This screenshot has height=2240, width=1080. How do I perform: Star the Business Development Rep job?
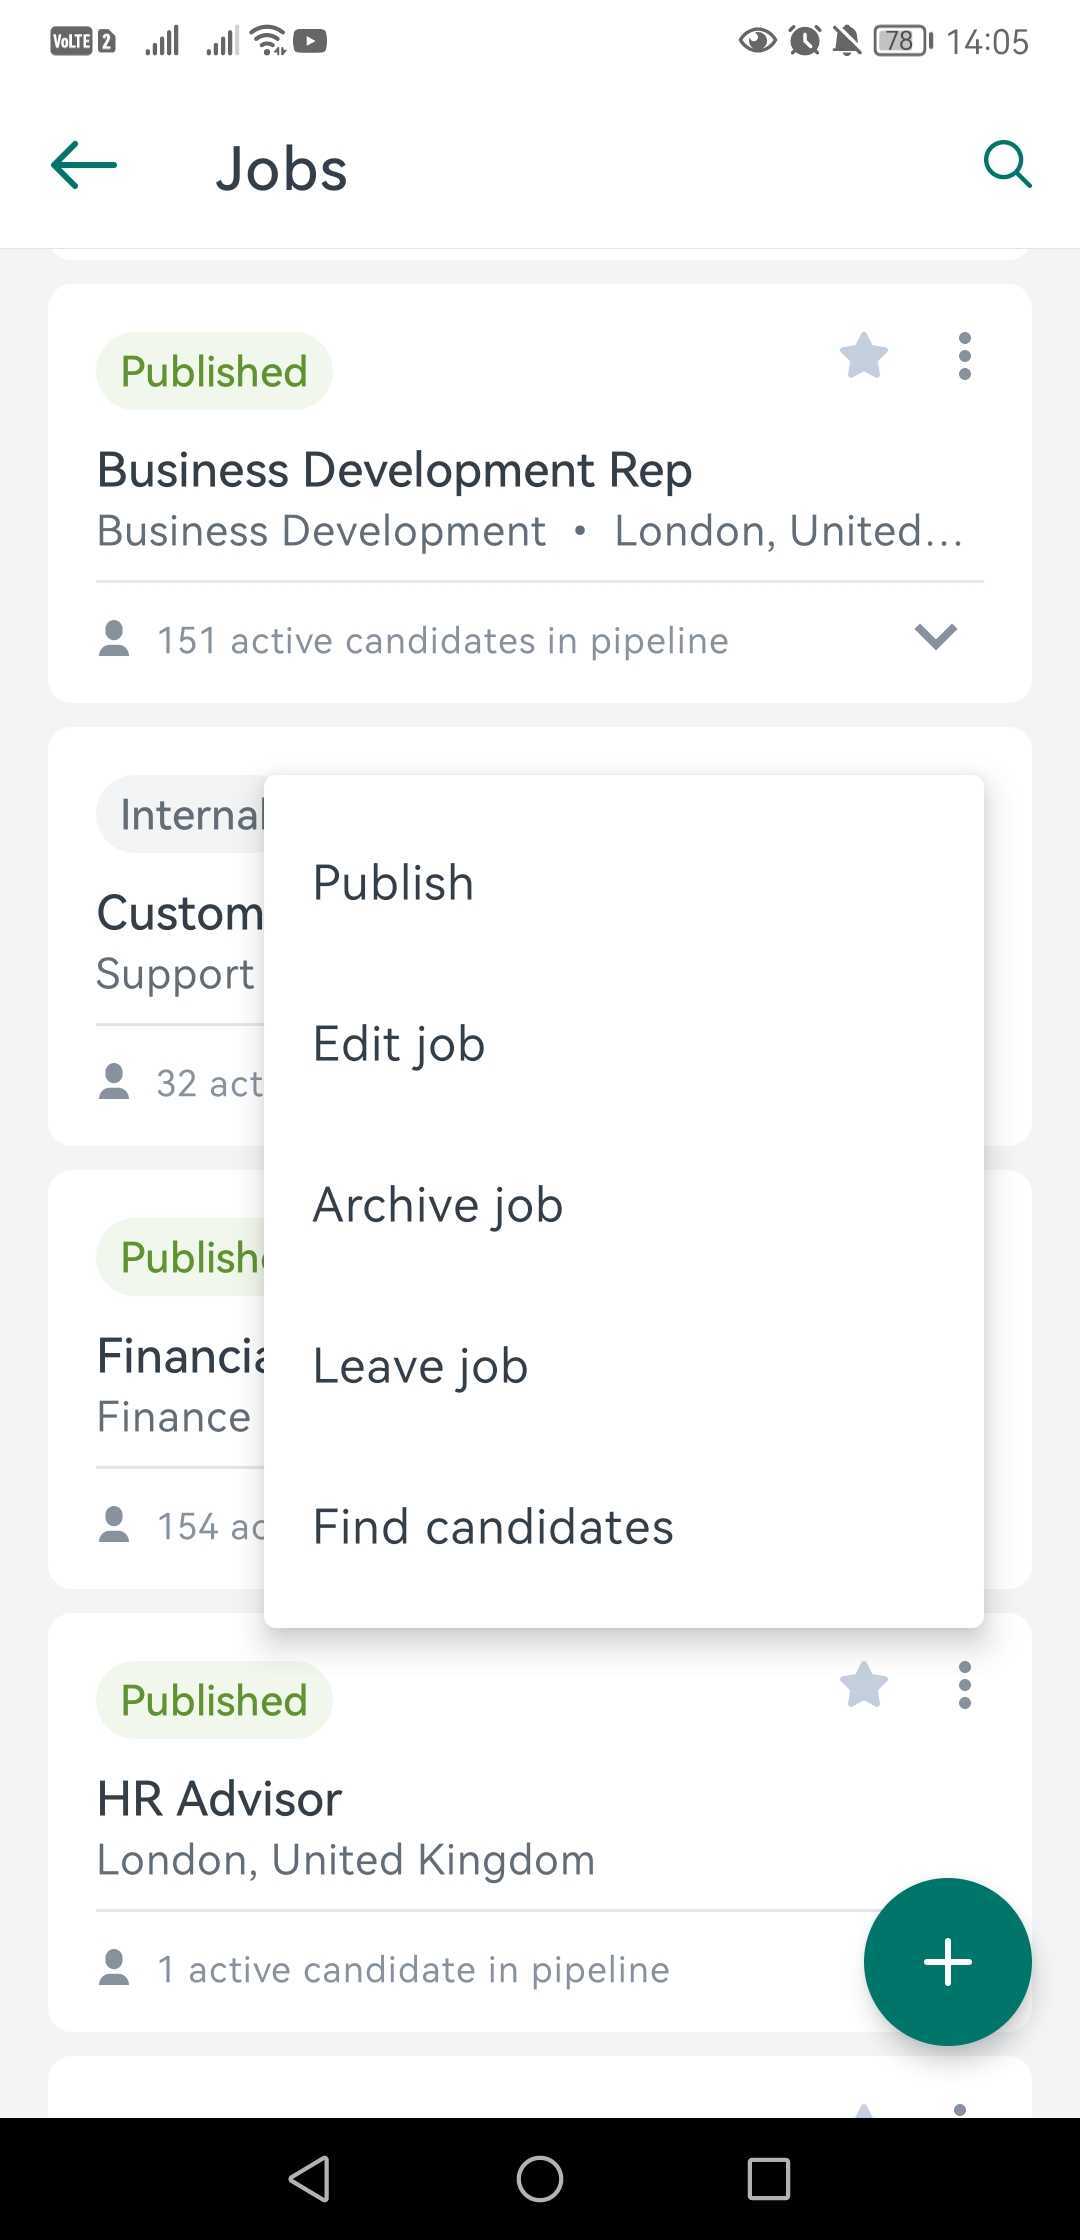[864, 356]
